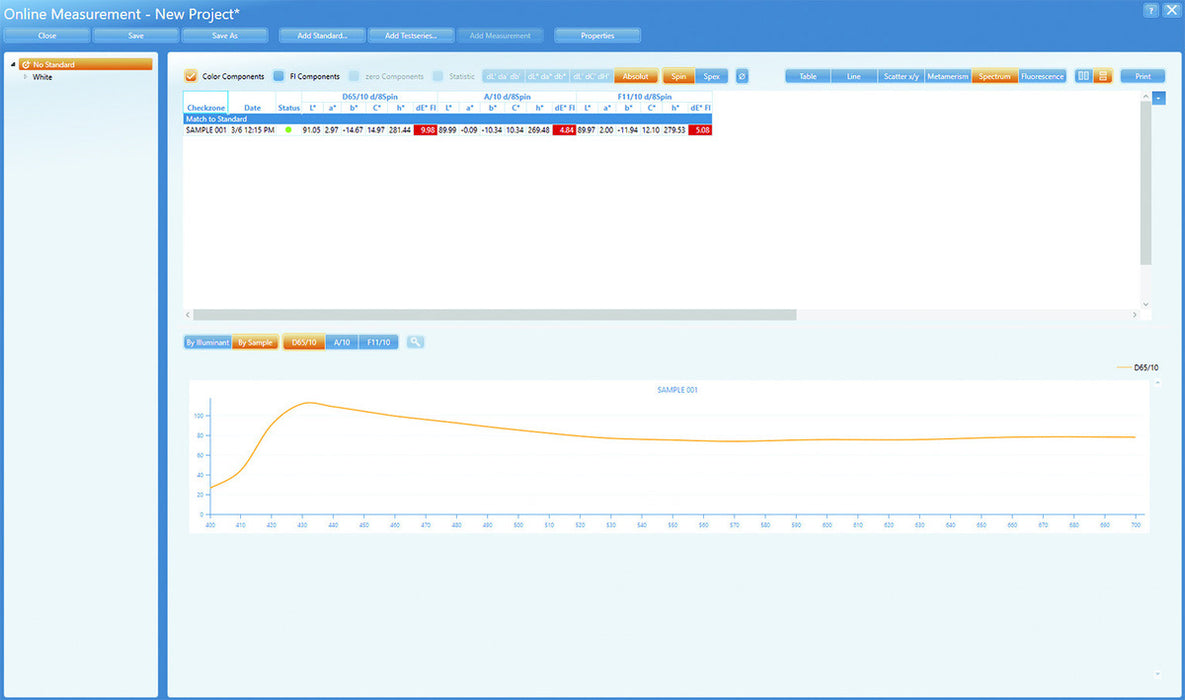Enable the FI Components checkbox
The height and width of the screenshot is (700, 1185).
click(280, 76)
